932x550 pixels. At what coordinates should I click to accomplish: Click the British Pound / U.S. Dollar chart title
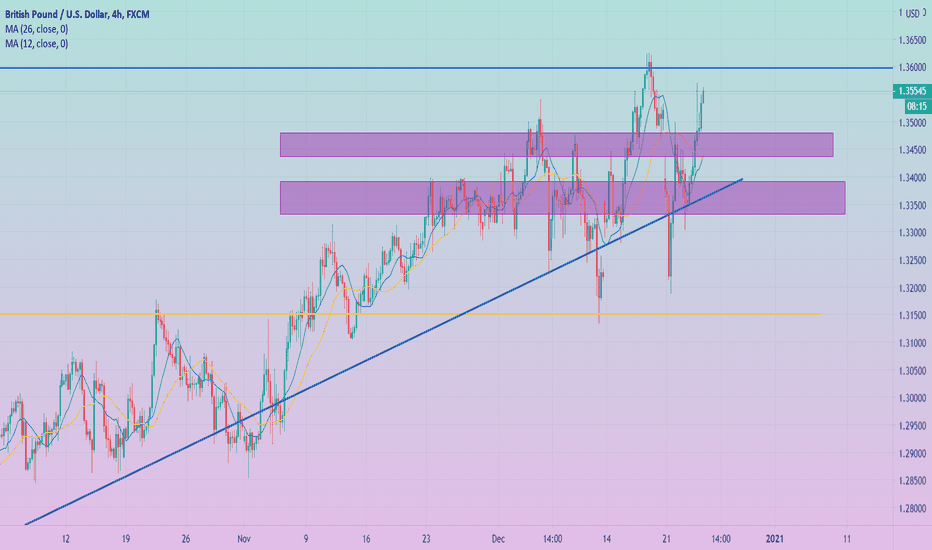77,14
